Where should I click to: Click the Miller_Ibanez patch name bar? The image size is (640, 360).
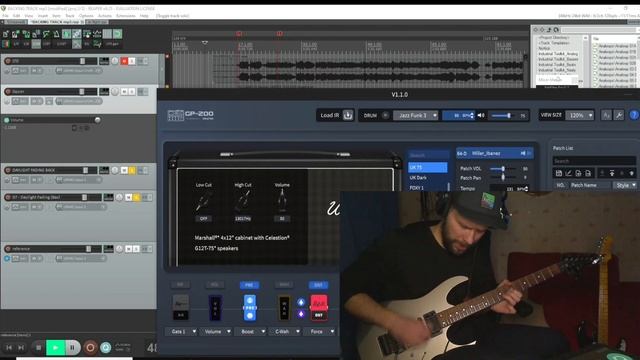pyautogui.click(x=495, y=153)
